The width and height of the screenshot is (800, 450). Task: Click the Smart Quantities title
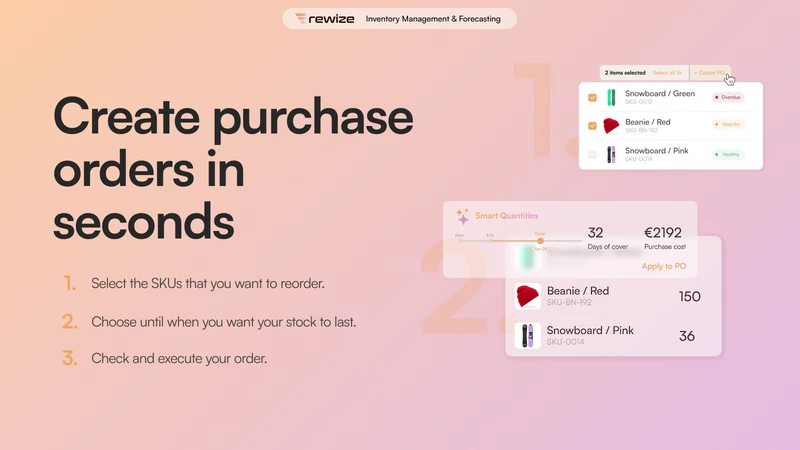(507, 216)
